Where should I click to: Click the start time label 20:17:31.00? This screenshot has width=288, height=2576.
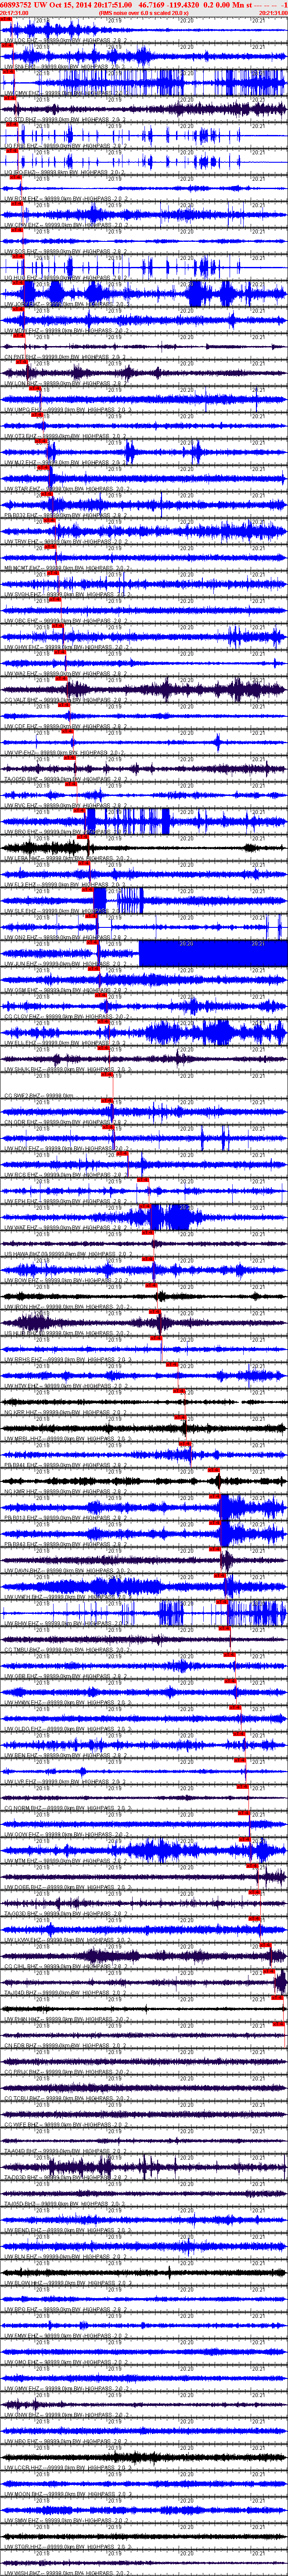[14, 13]
